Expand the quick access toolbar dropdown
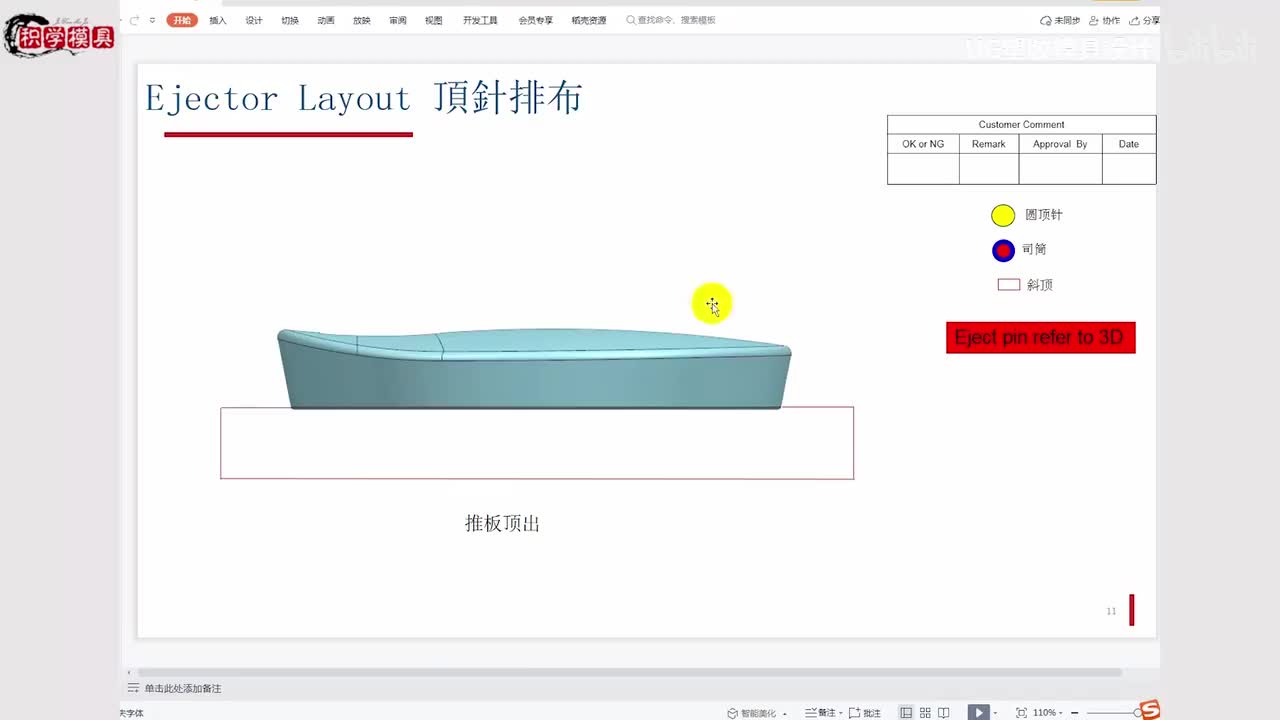This screenshot has width=1280, height=720. (152, 20)
